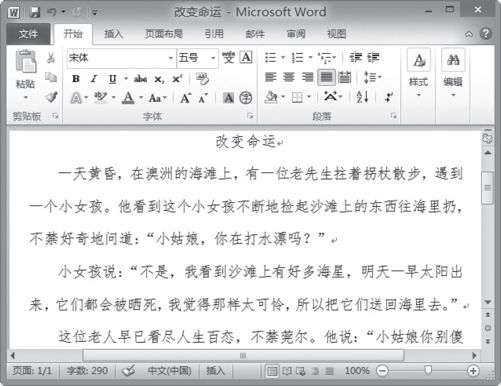The width and height of the screenshot is (501, 386).
Task: Click the Copy icon
Action: pyautogui.click(x=51, y=77)
